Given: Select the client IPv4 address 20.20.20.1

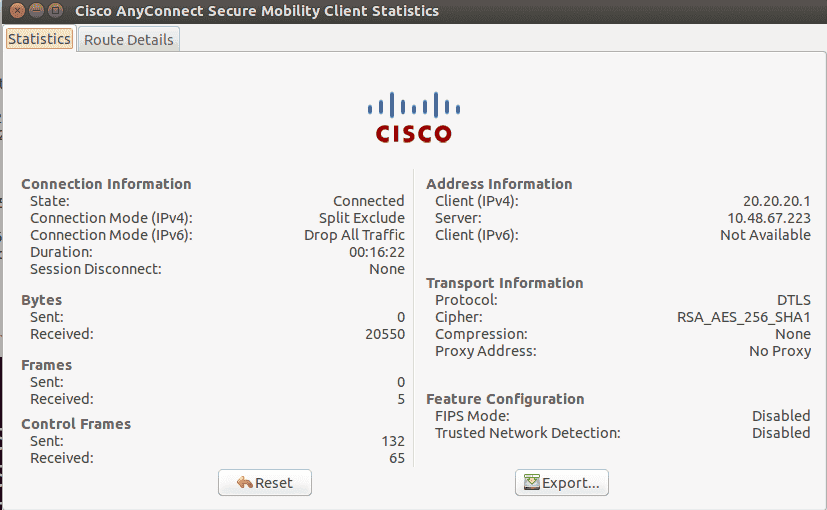Looking at the screenshot, I should pyautogui.click(x=777, y=201).
